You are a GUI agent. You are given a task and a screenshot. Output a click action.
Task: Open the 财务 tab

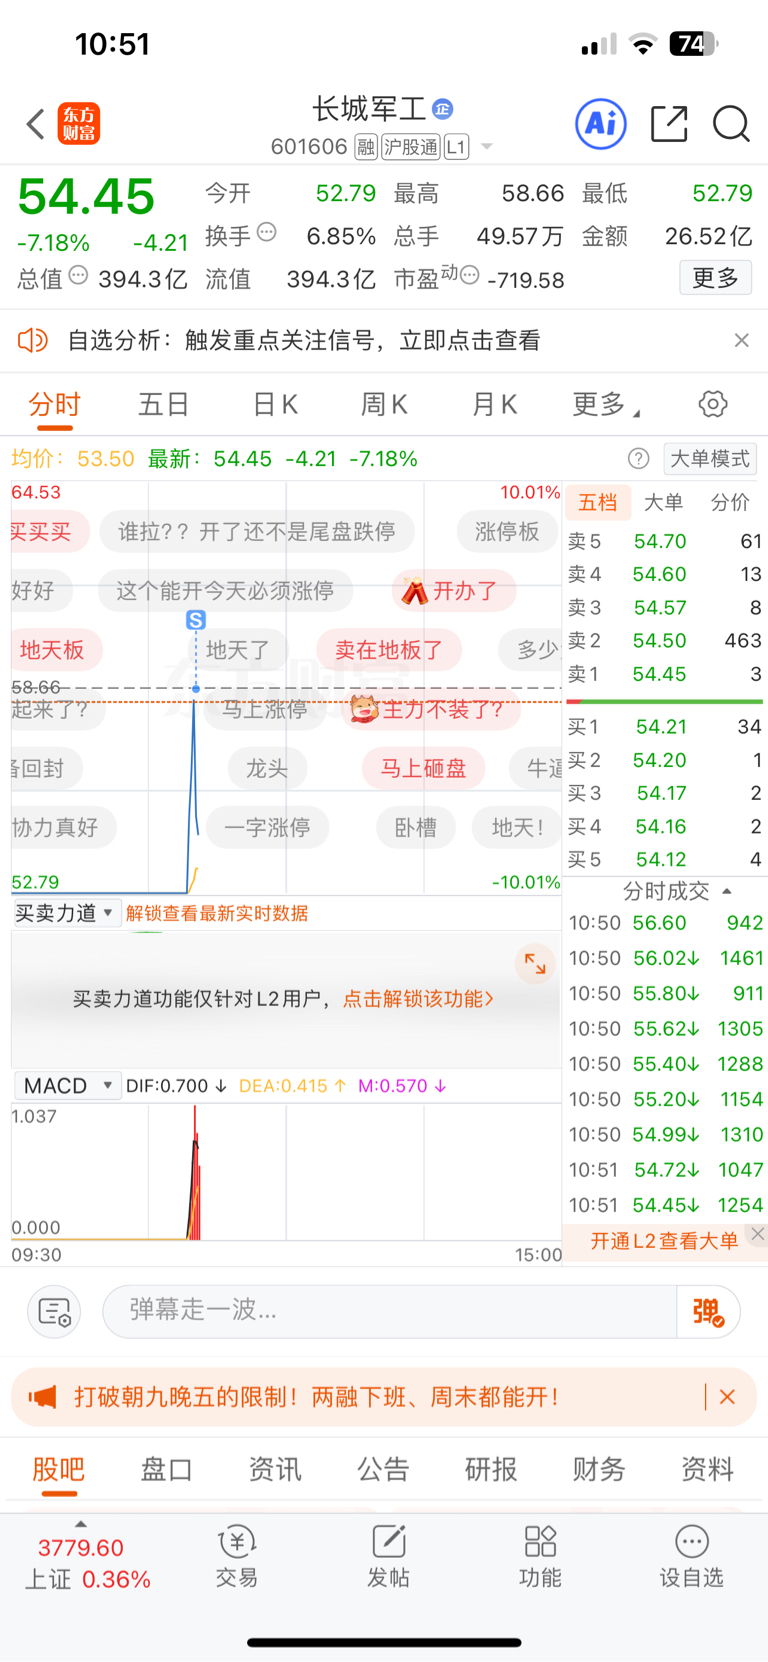[599, 1469]
